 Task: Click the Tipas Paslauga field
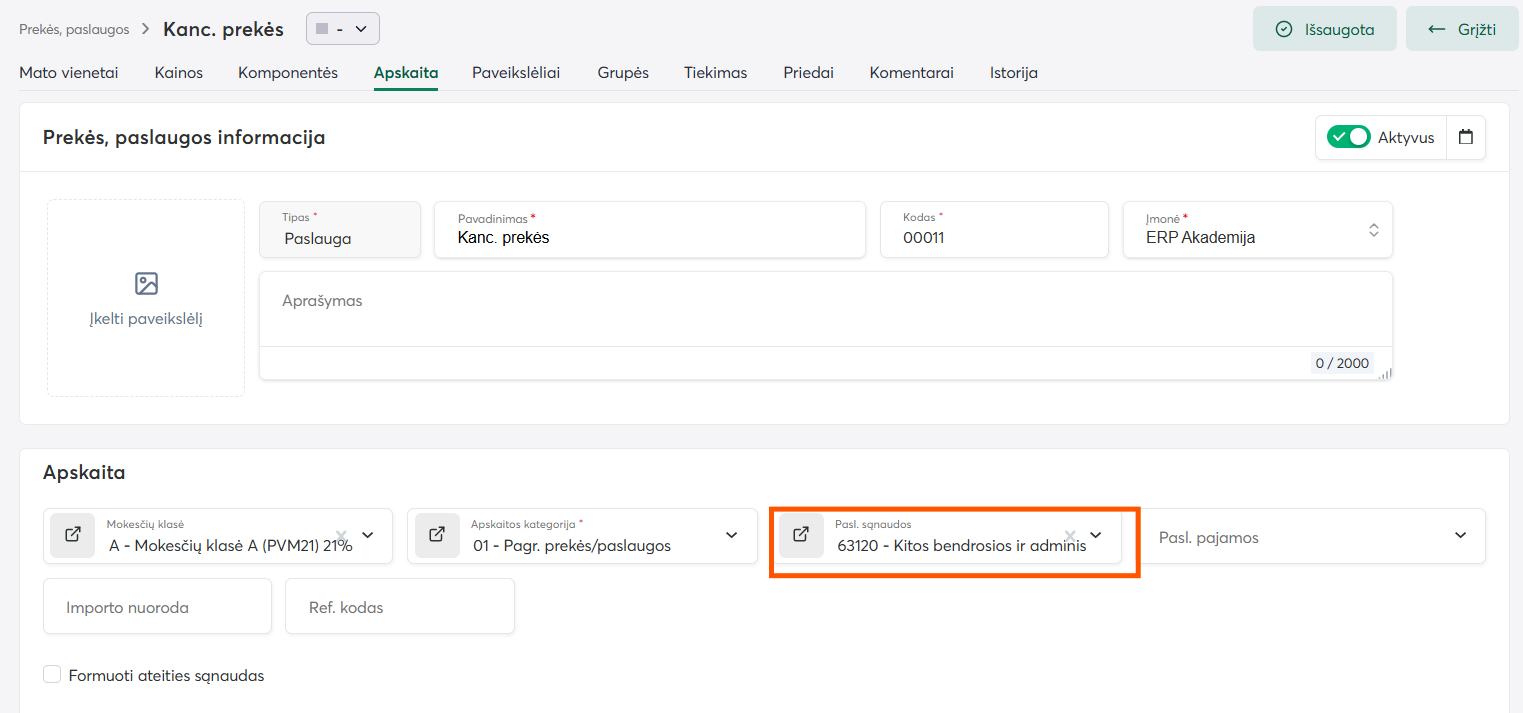340,229
